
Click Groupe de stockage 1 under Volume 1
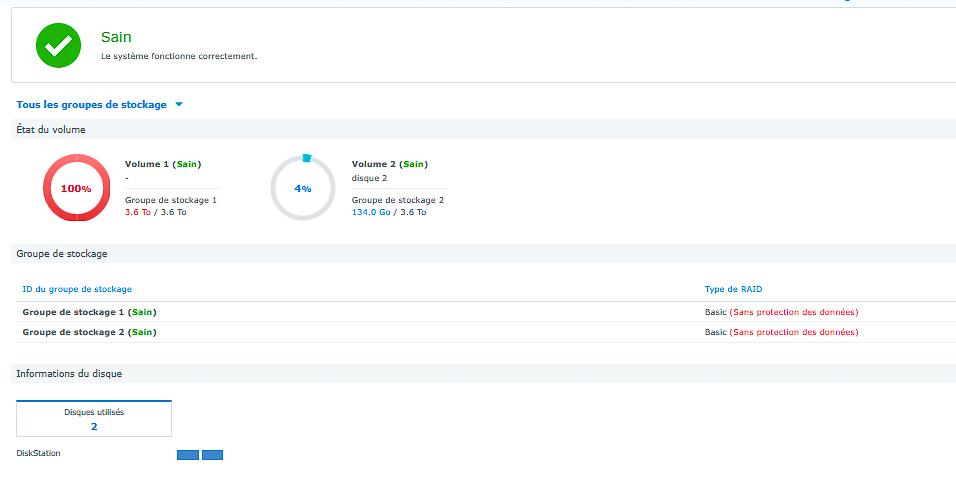pyautogui.click(x=170, y=200)
